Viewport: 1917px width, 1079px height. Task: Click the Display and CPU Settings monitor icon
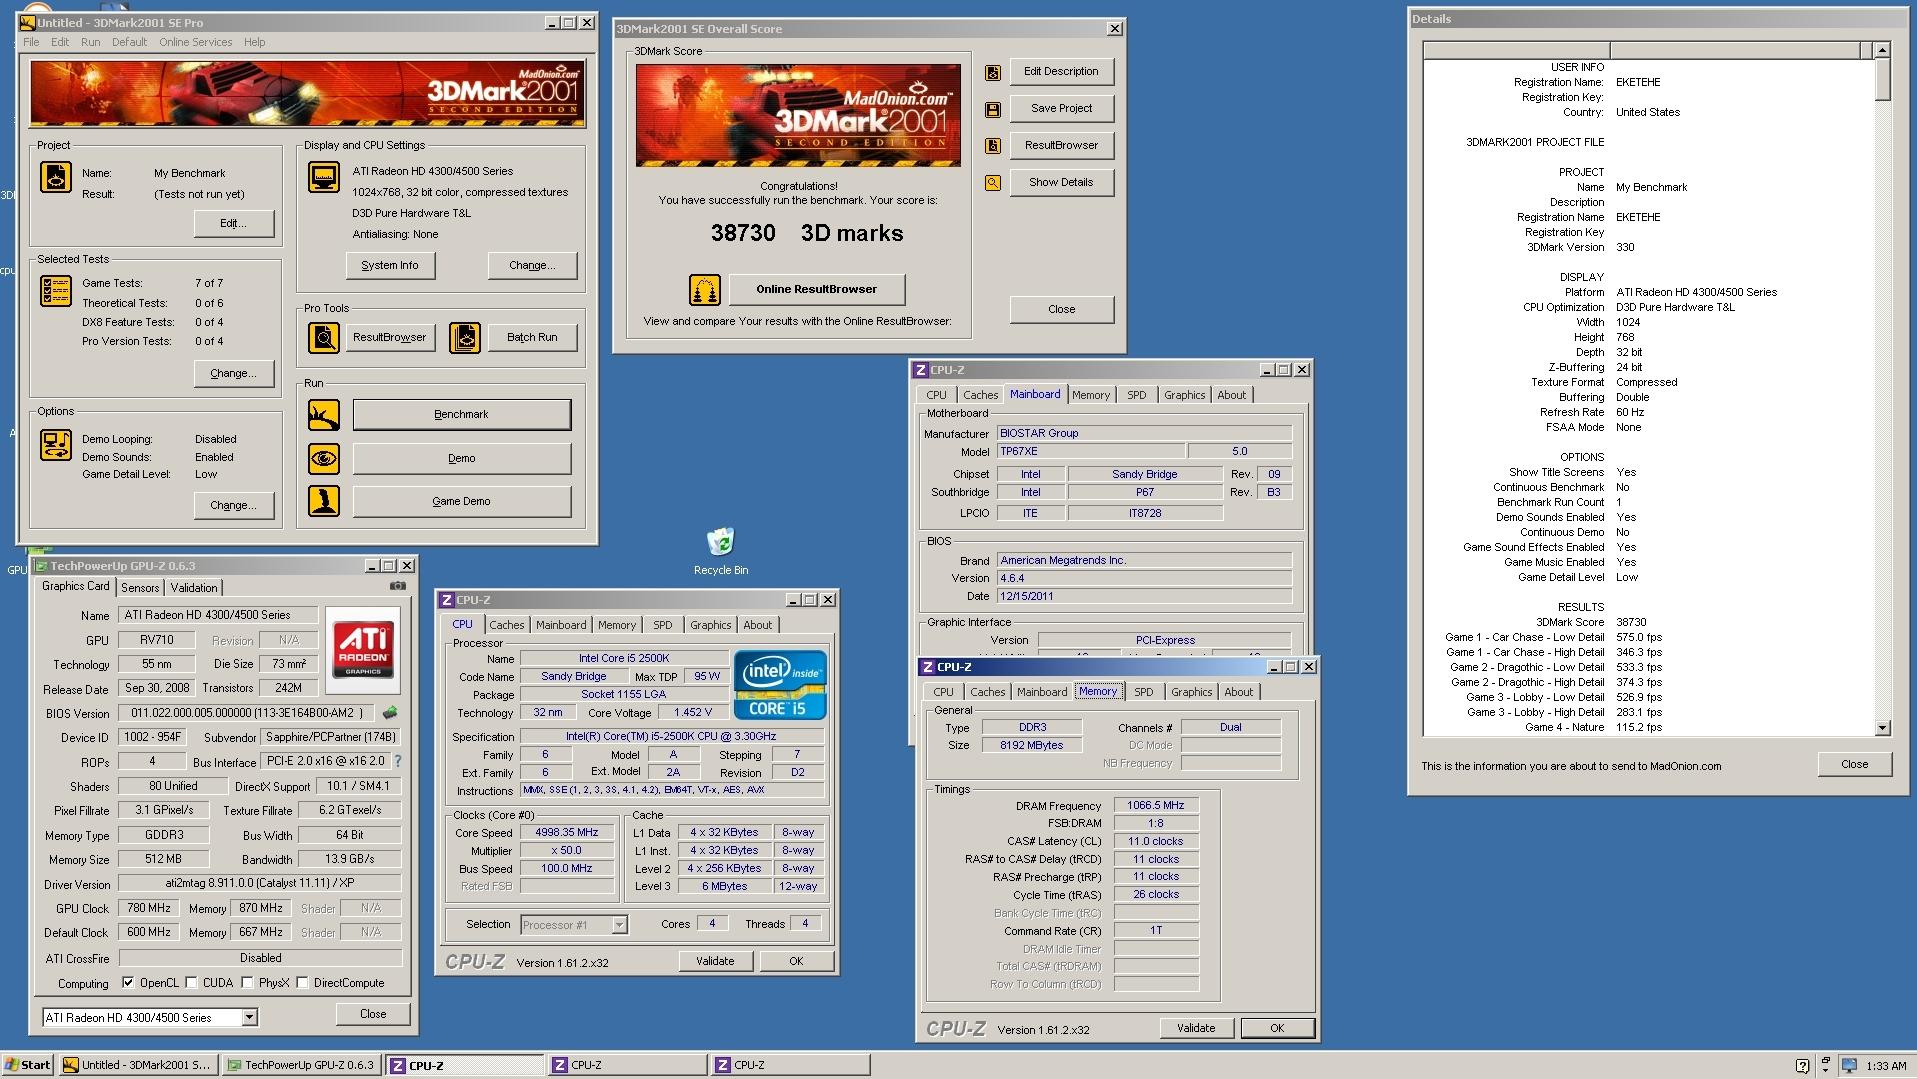pyautogui.click(x=324, y=177)
